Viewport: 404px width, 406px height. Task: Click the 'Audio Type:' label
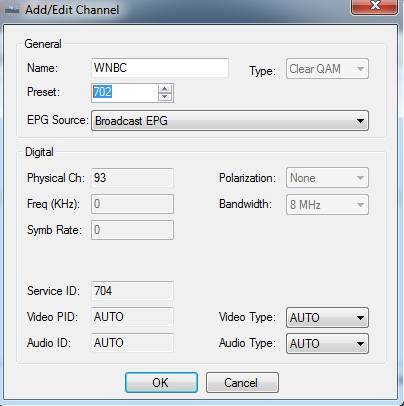pos(247,343)
